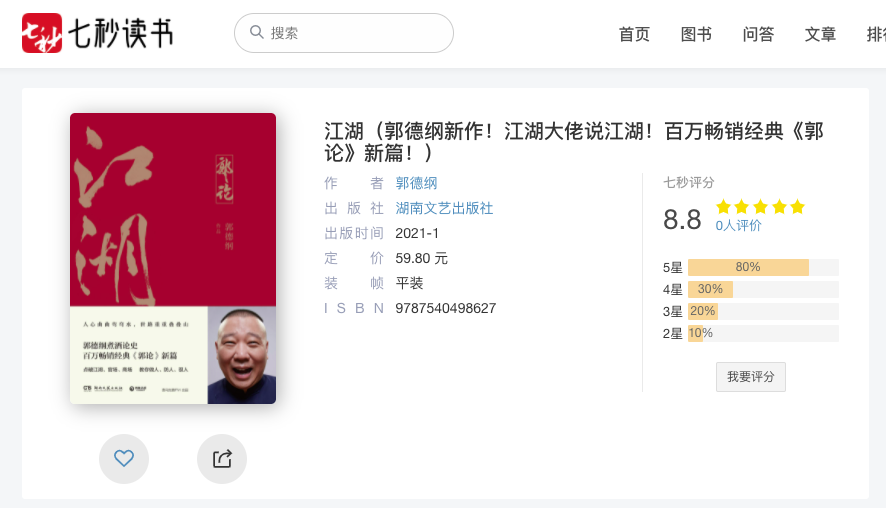
Task: Click the 5星 80% rating bar
Action: click(763, 267)
